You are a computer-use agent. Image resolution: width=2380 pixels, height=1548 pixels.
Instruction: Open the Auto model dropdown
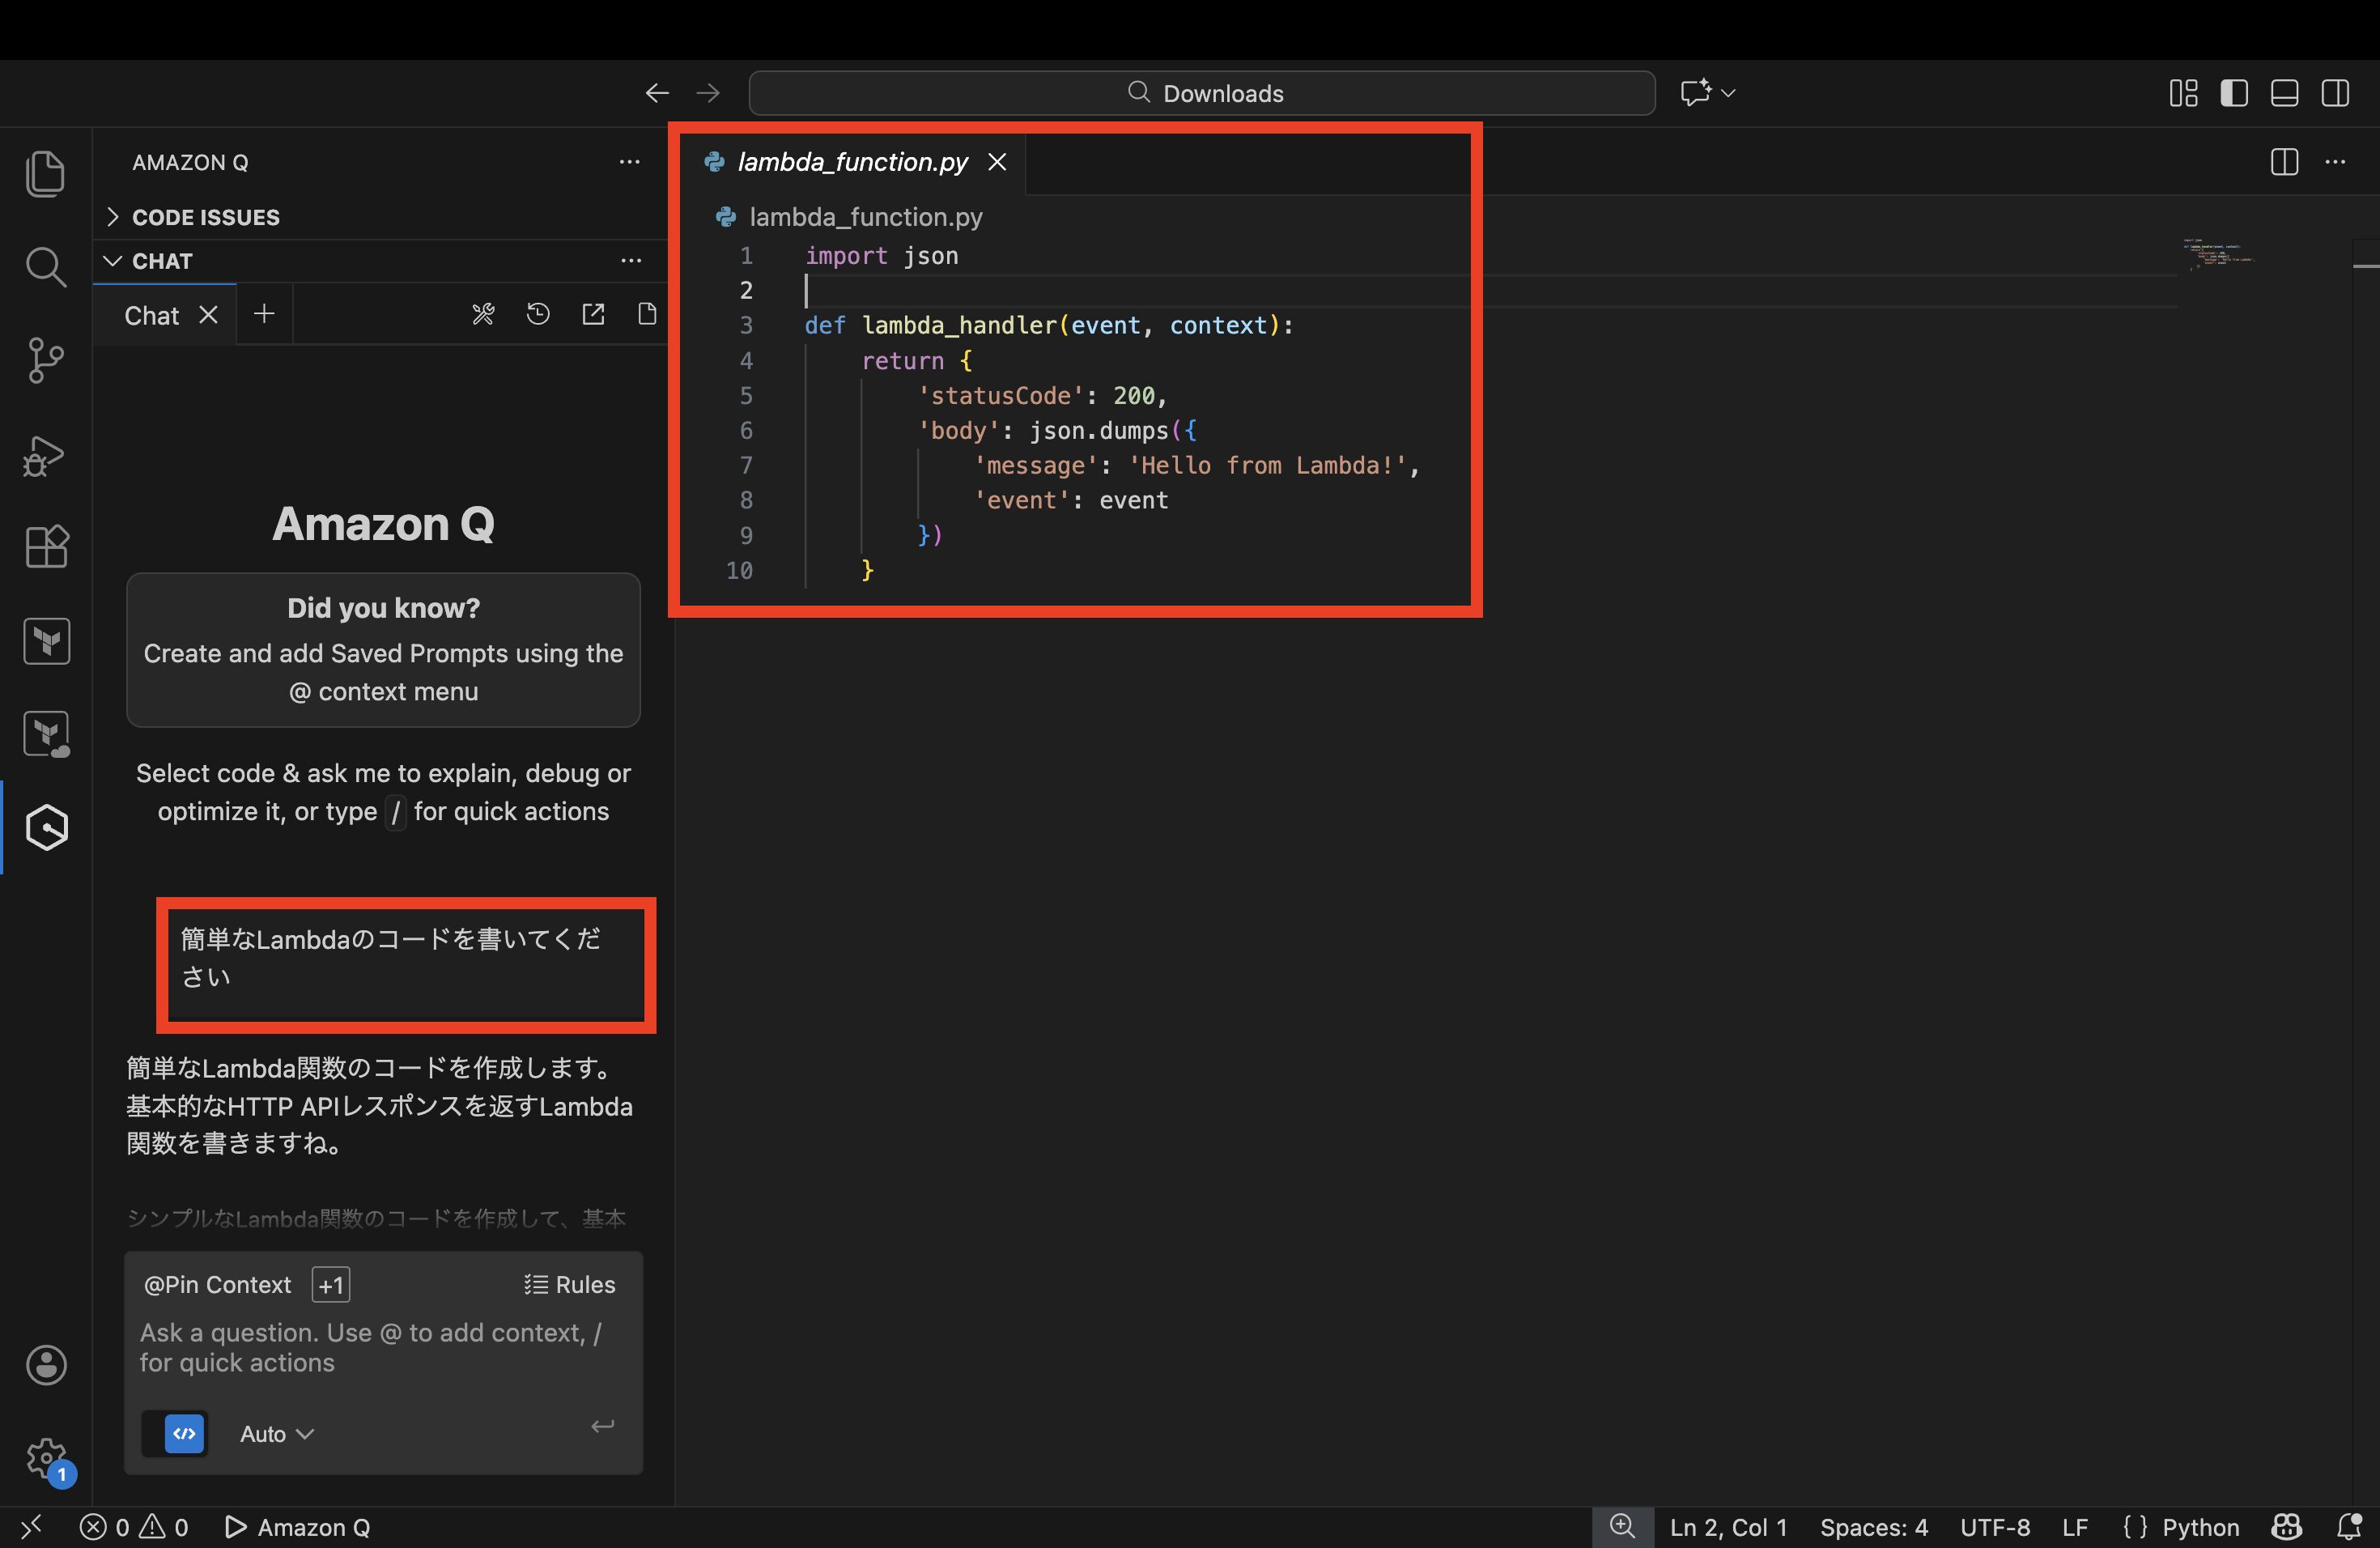click(276, 1434)
